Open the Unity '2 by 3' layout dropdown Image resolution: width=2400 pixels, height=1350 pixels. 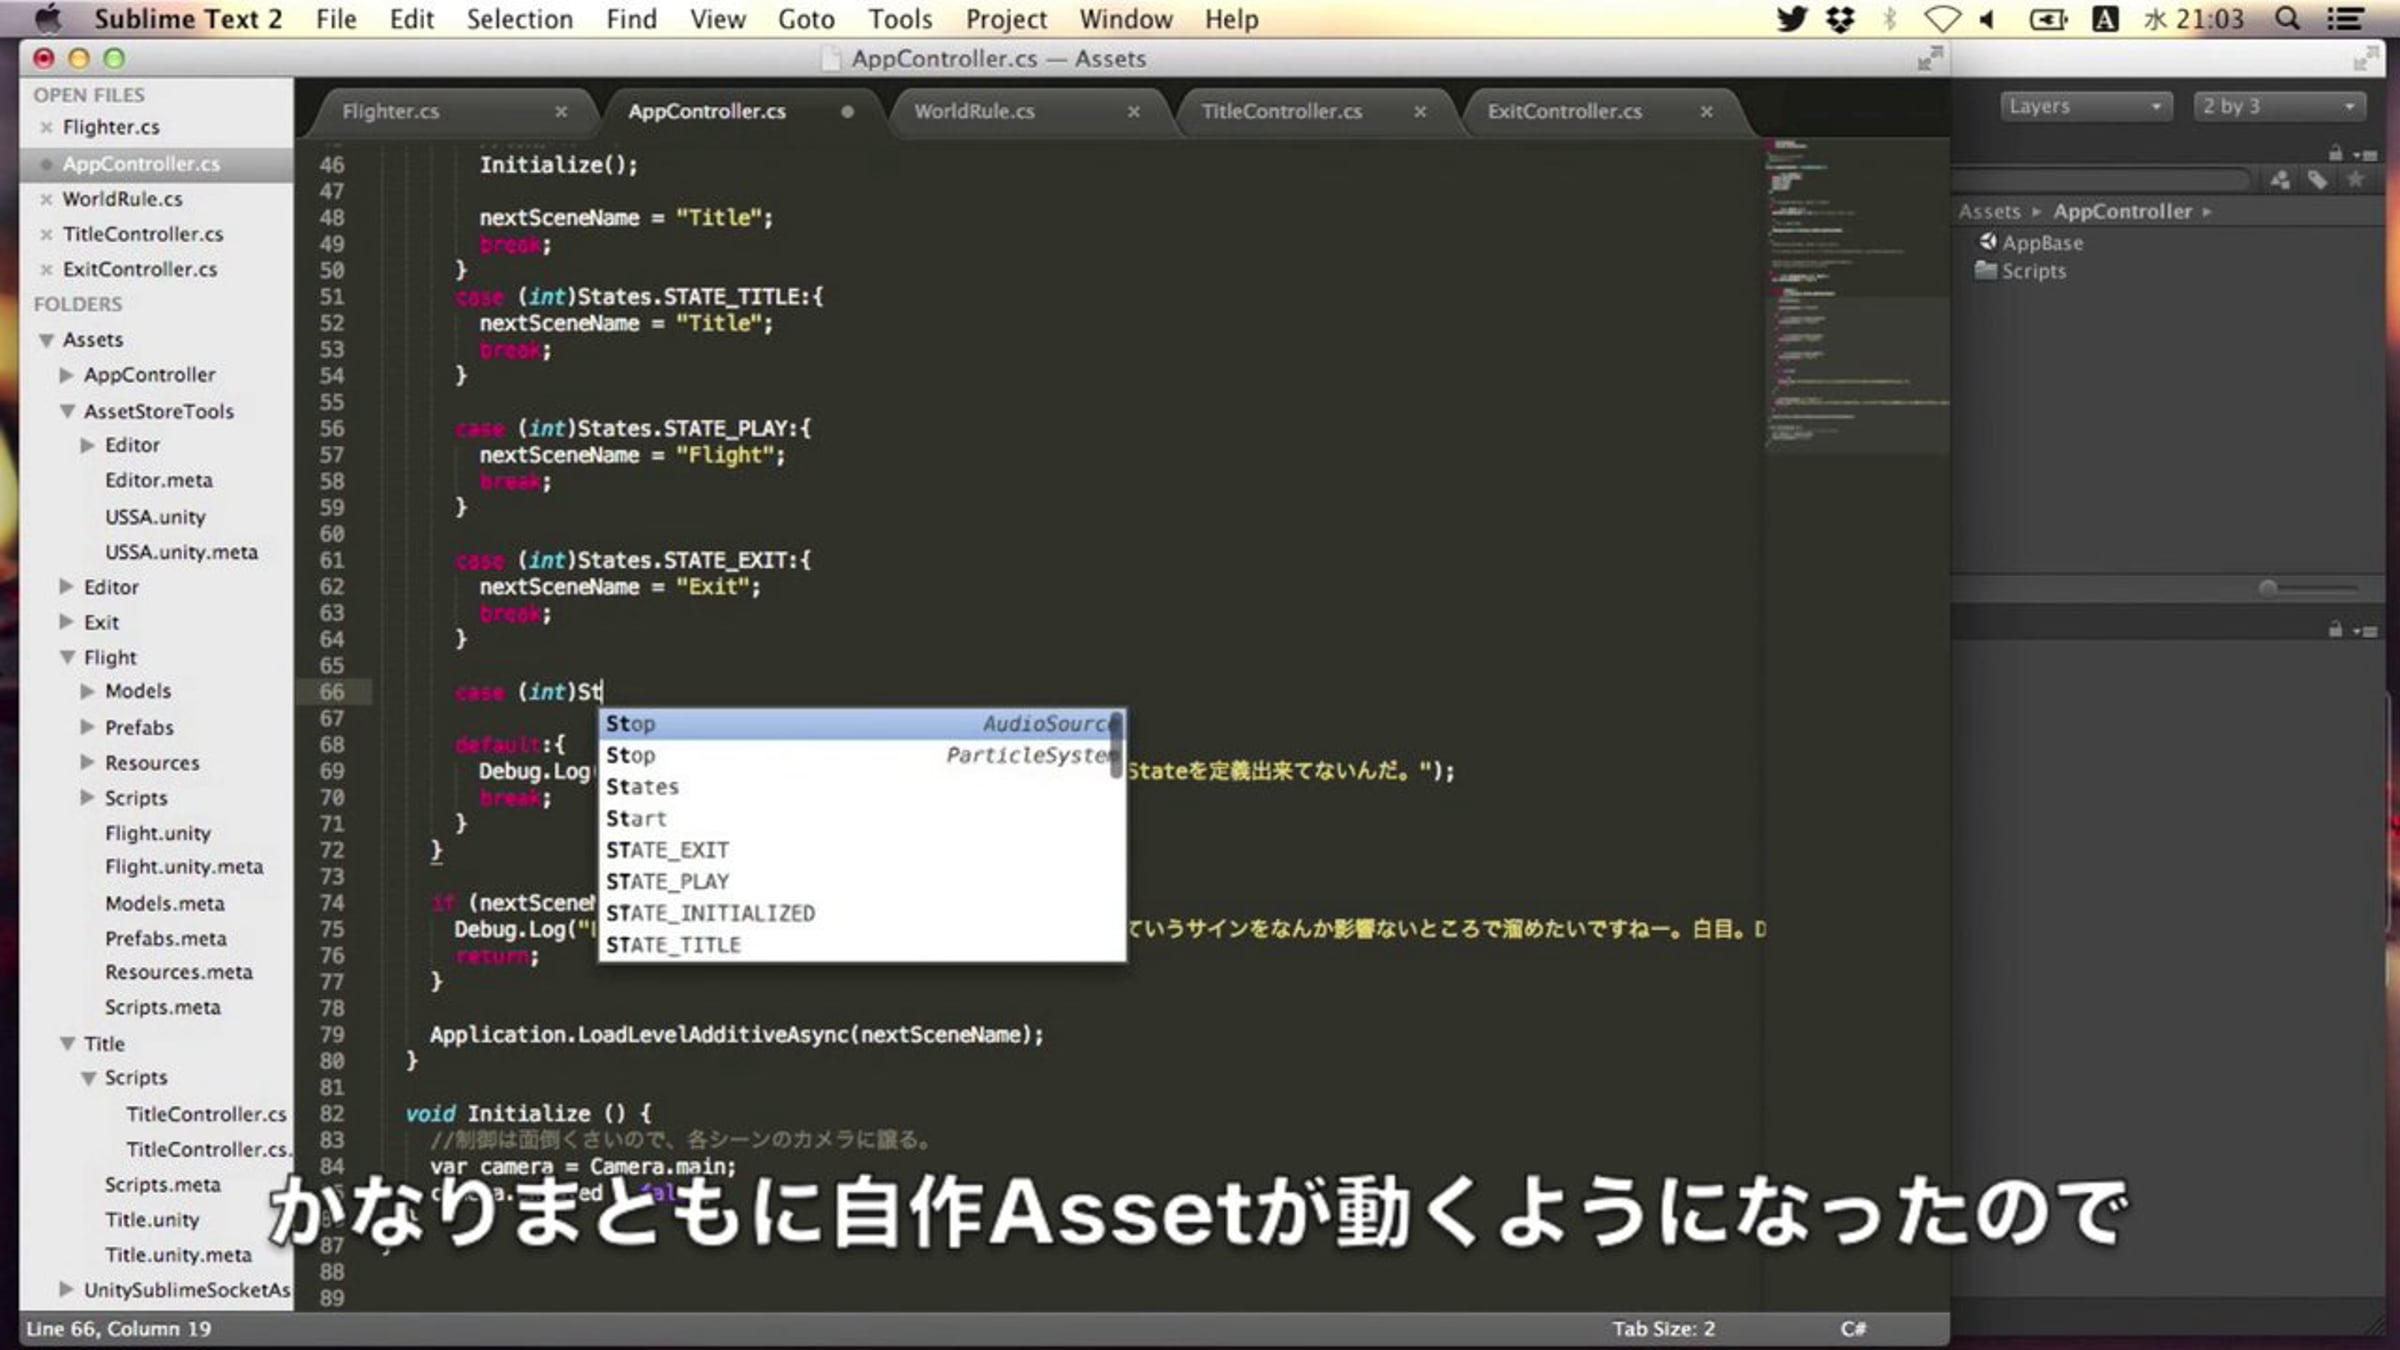2279,106
